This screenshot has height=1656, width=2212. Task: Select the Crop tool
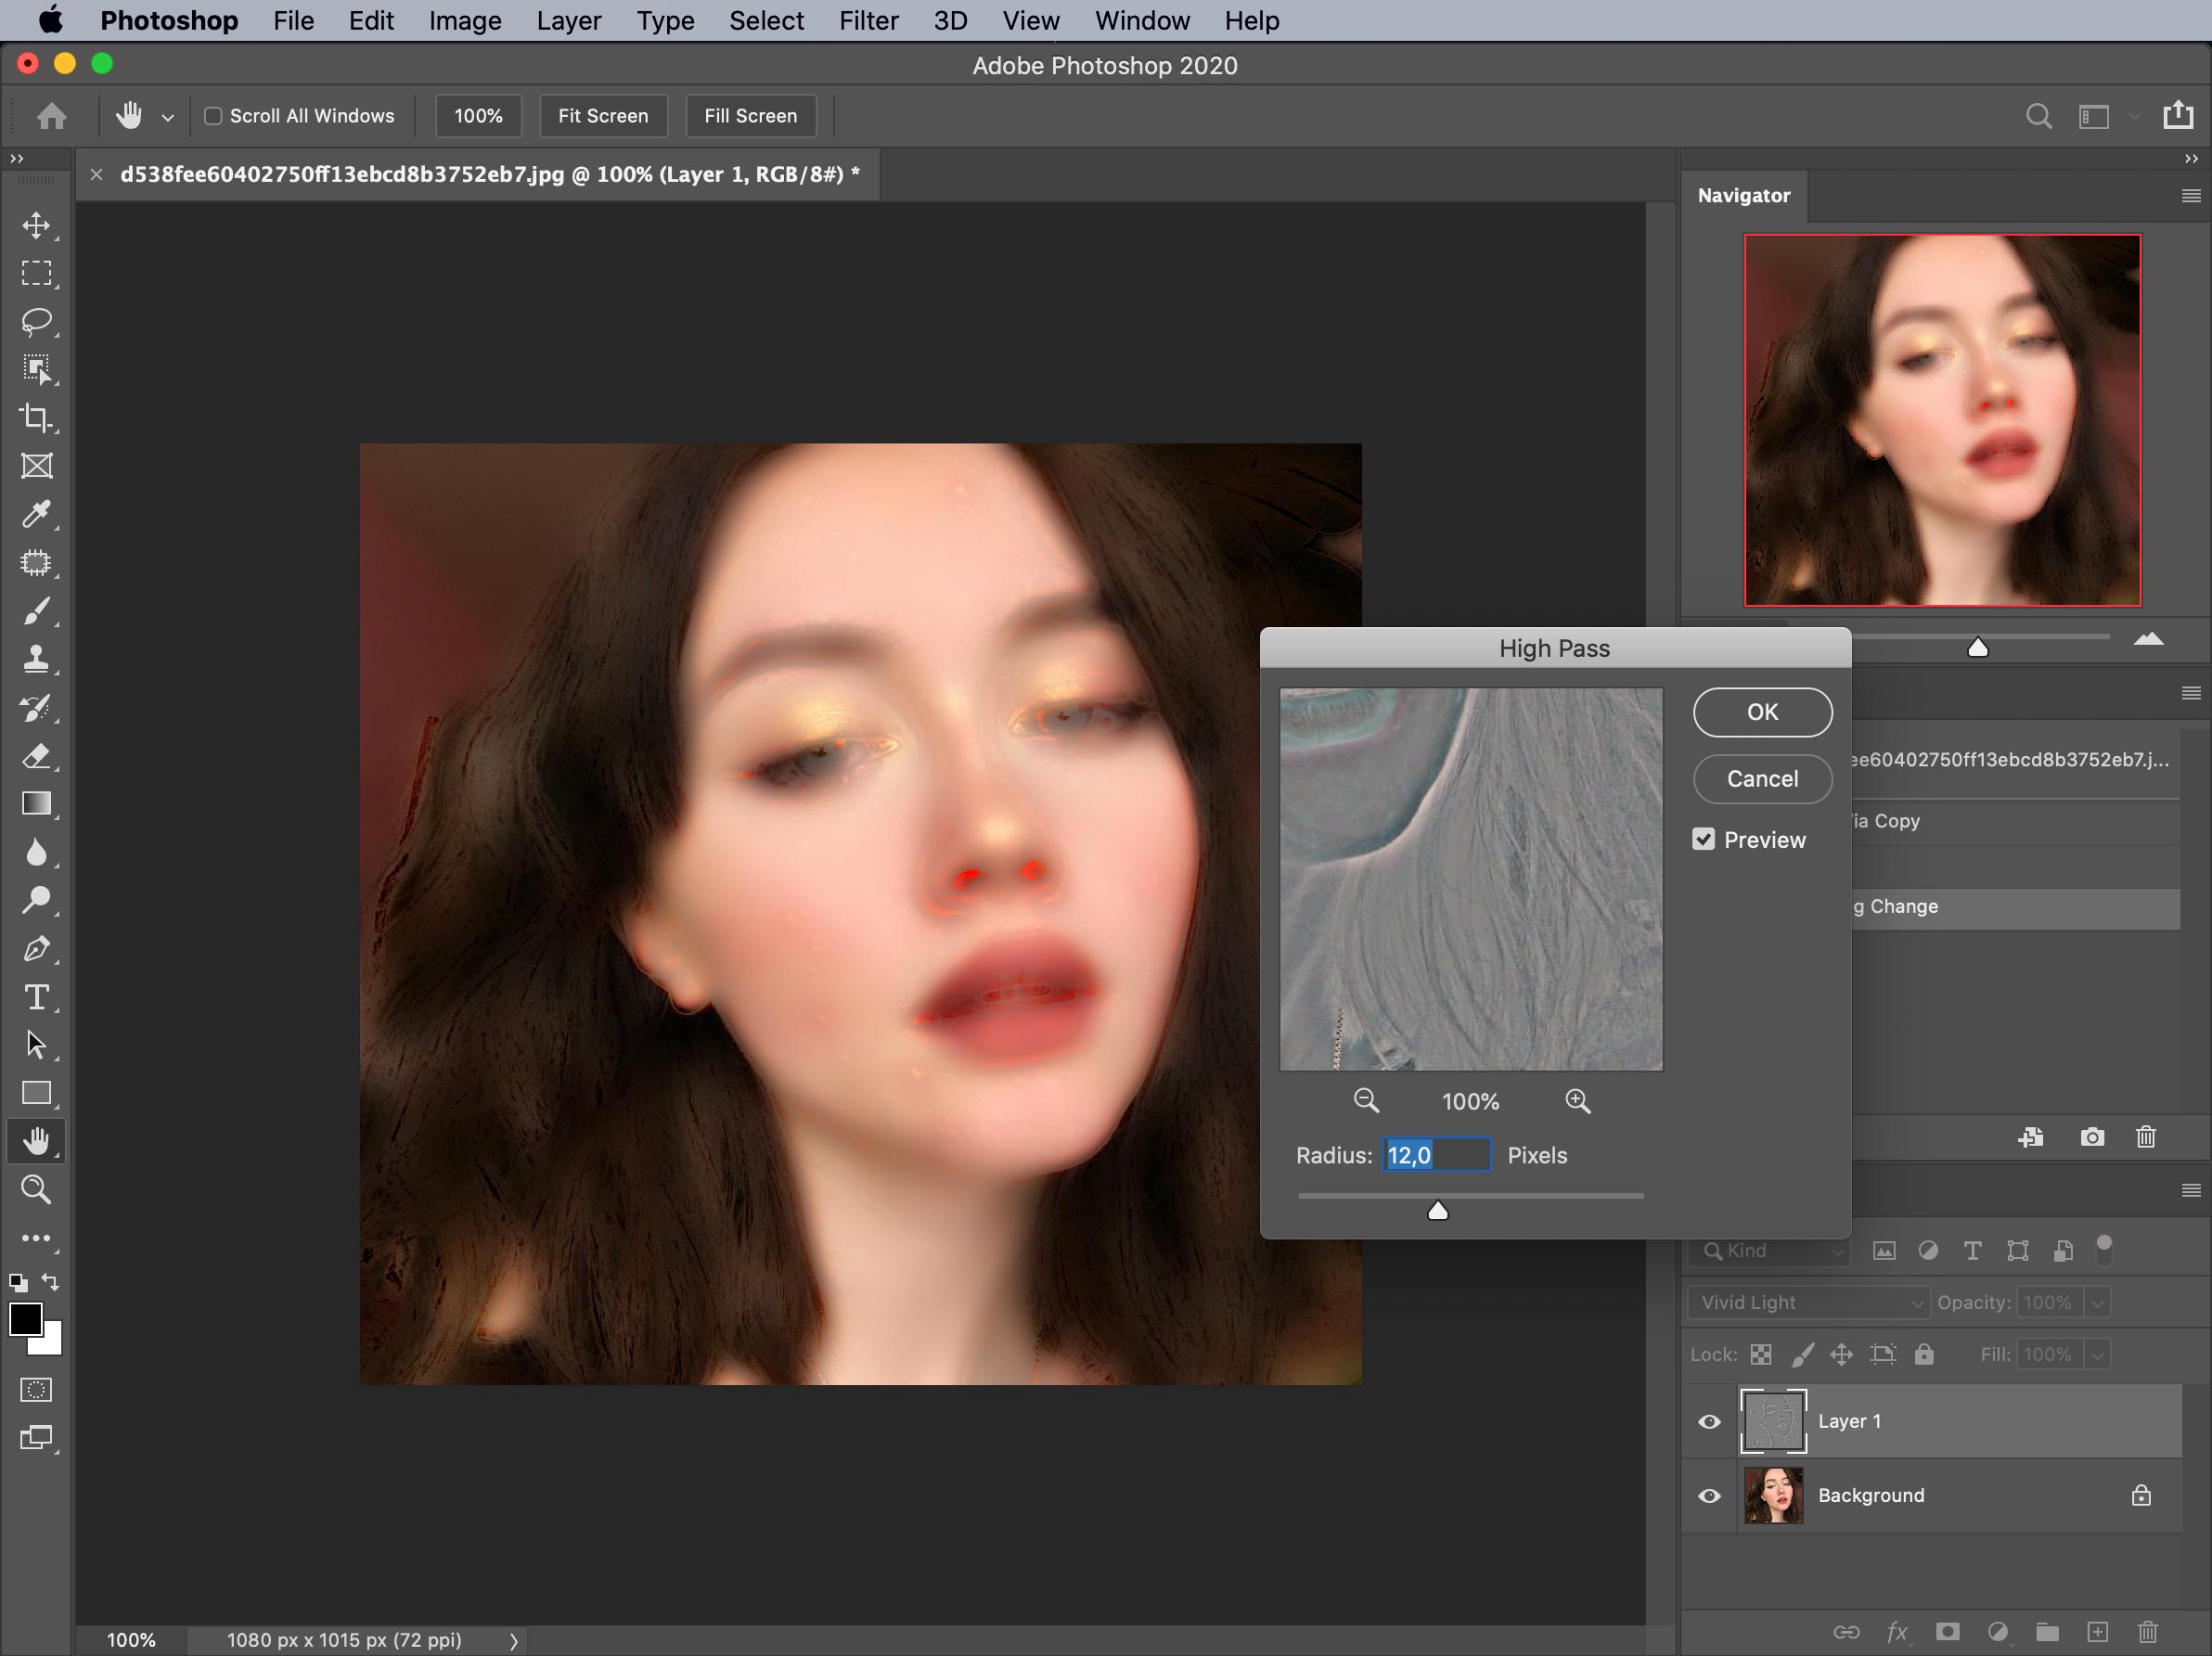(37, 417)
